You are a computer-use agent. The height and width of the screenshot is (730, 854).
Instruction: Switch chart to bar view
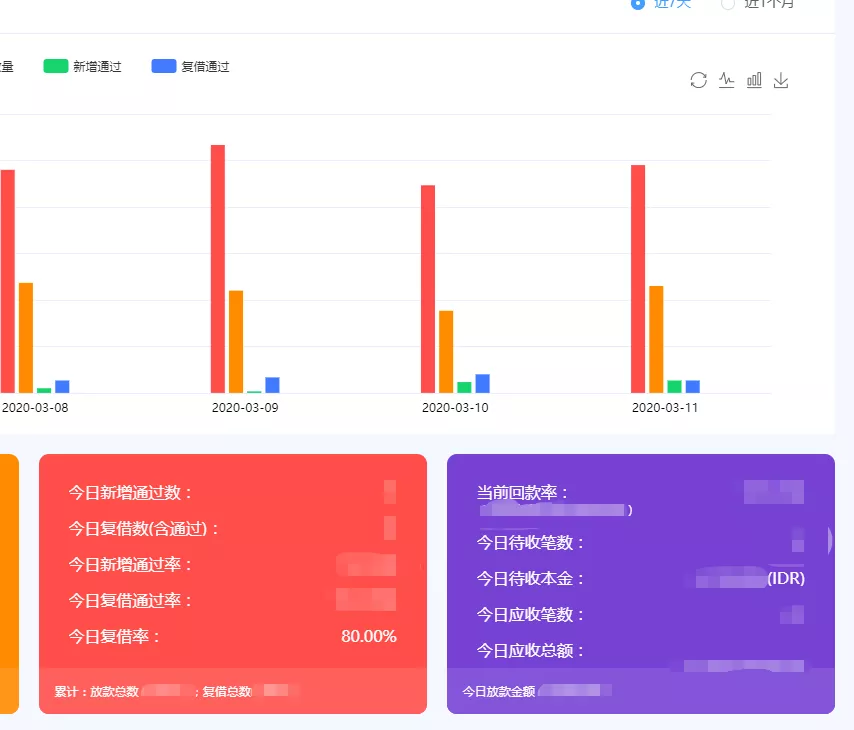(x=754, y=80)
